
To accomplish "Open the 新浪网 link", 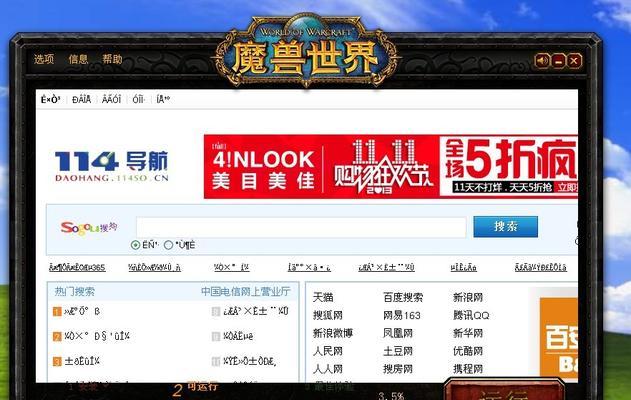I will click(468, 297).
